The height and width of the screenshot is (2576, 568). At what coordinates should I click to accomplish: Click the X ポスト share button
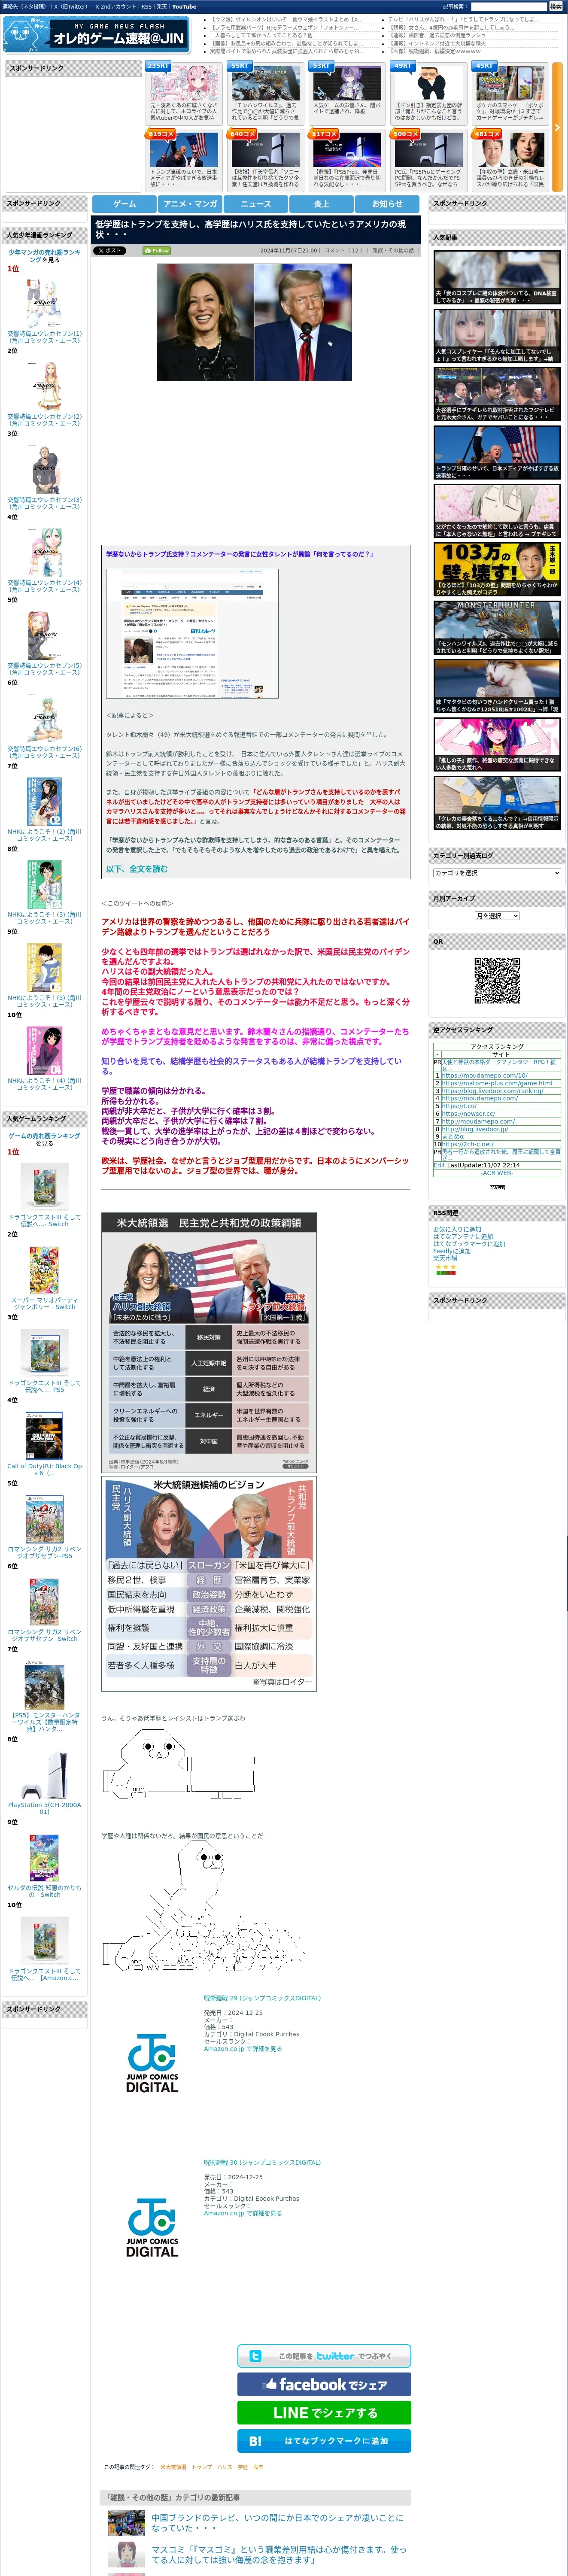(x=109, y=251)
